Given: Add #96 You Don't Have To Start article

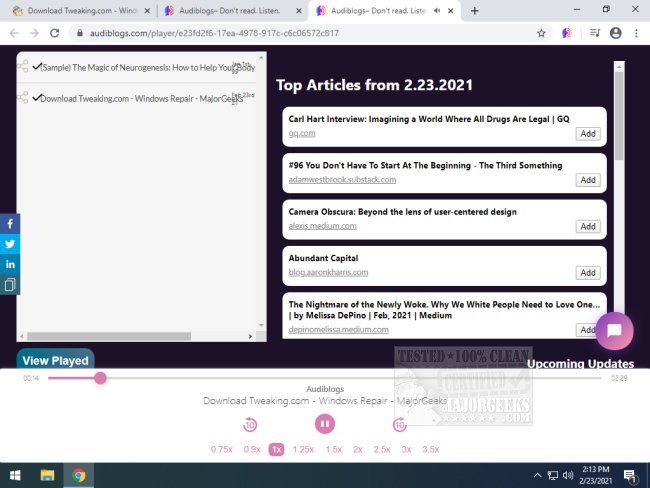Looking at the screenshot, I should 588,180.
